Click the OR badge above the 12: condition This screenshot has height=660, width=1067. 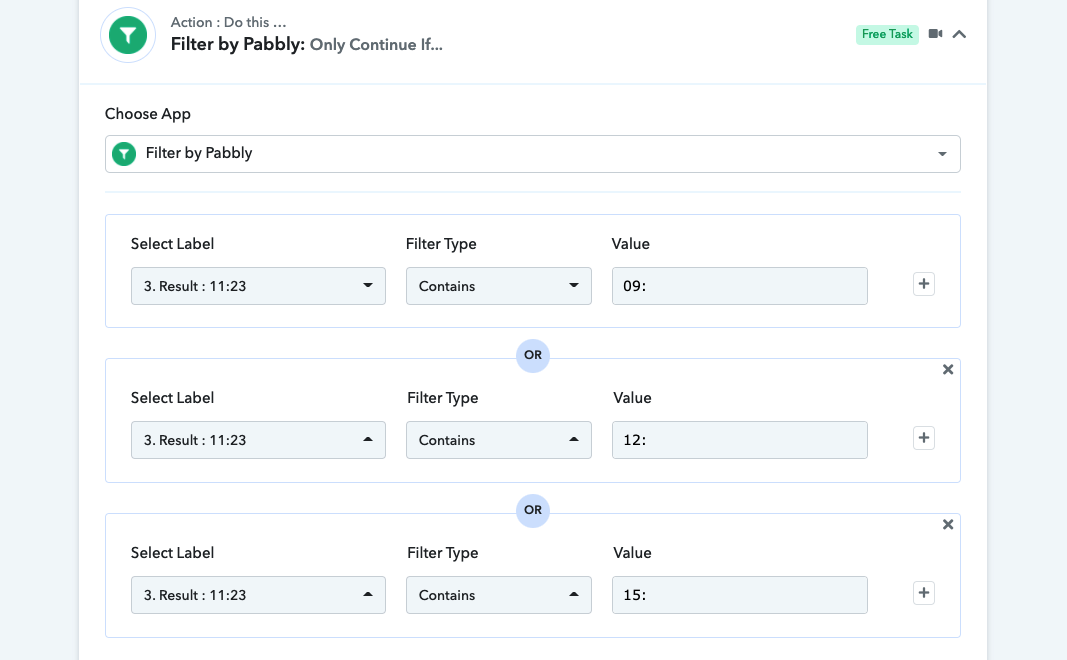[533, 355]
